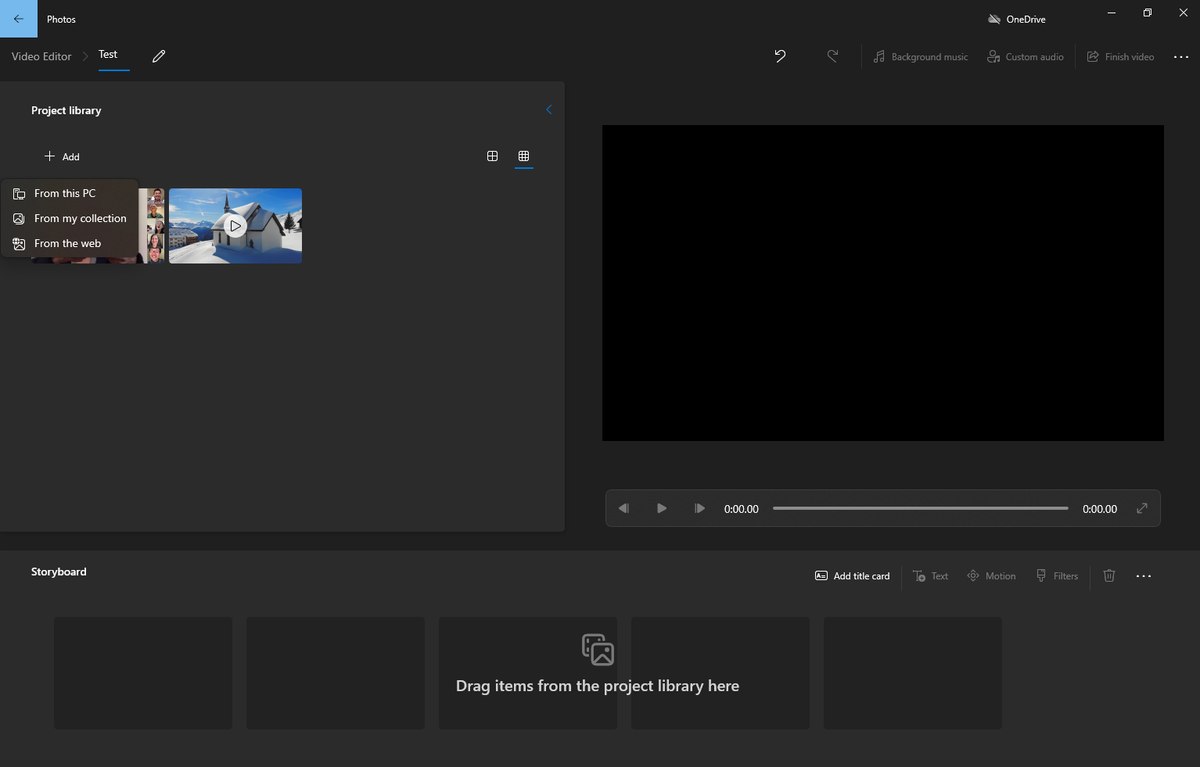Open the storyboard See more menu
This screenshot has height=767, width=1200.
tap(1143, 575)
